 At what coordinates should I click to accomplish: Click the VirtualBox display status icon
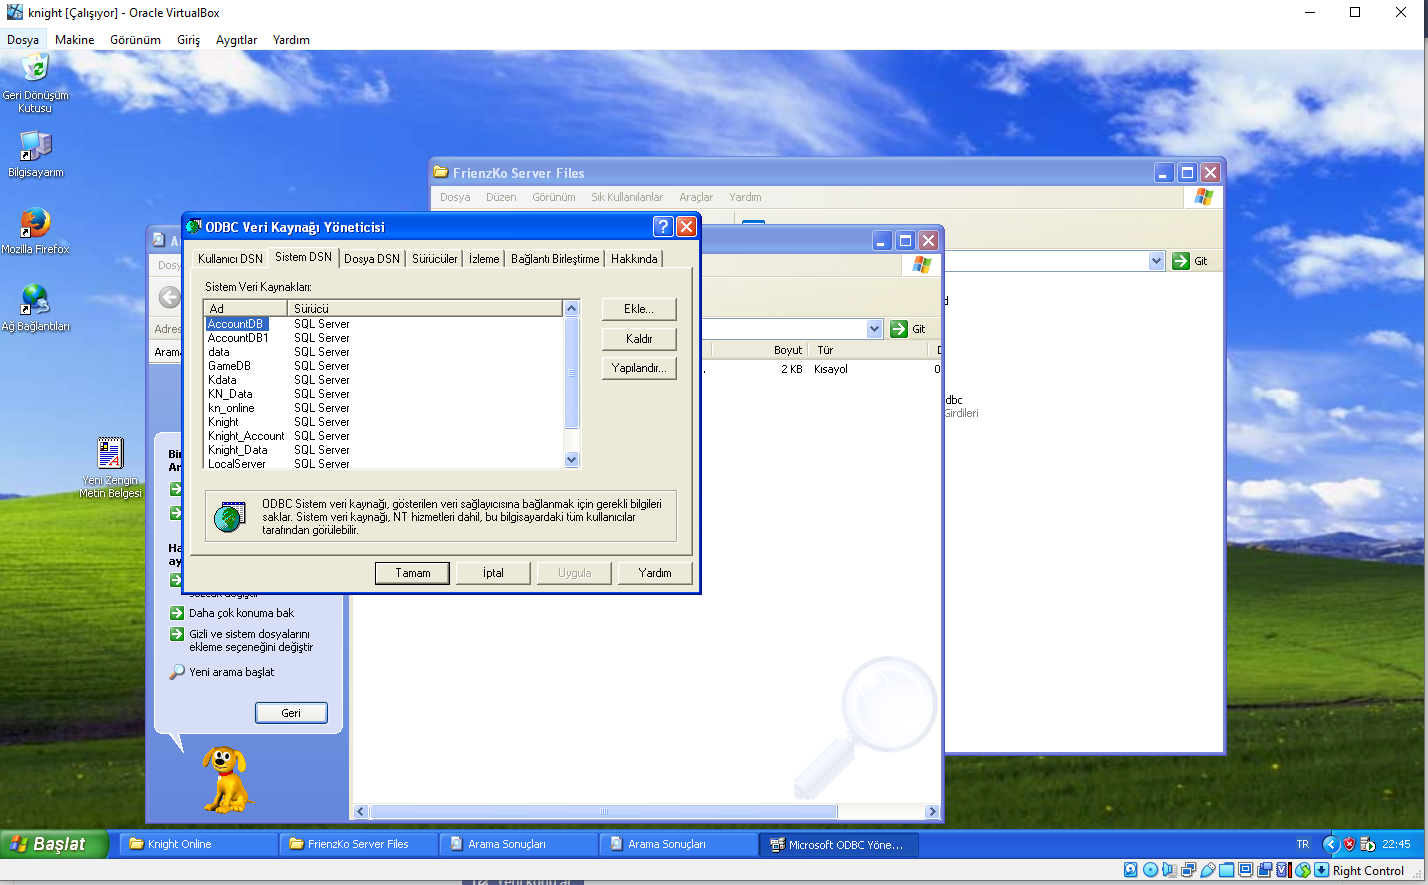1245,870
